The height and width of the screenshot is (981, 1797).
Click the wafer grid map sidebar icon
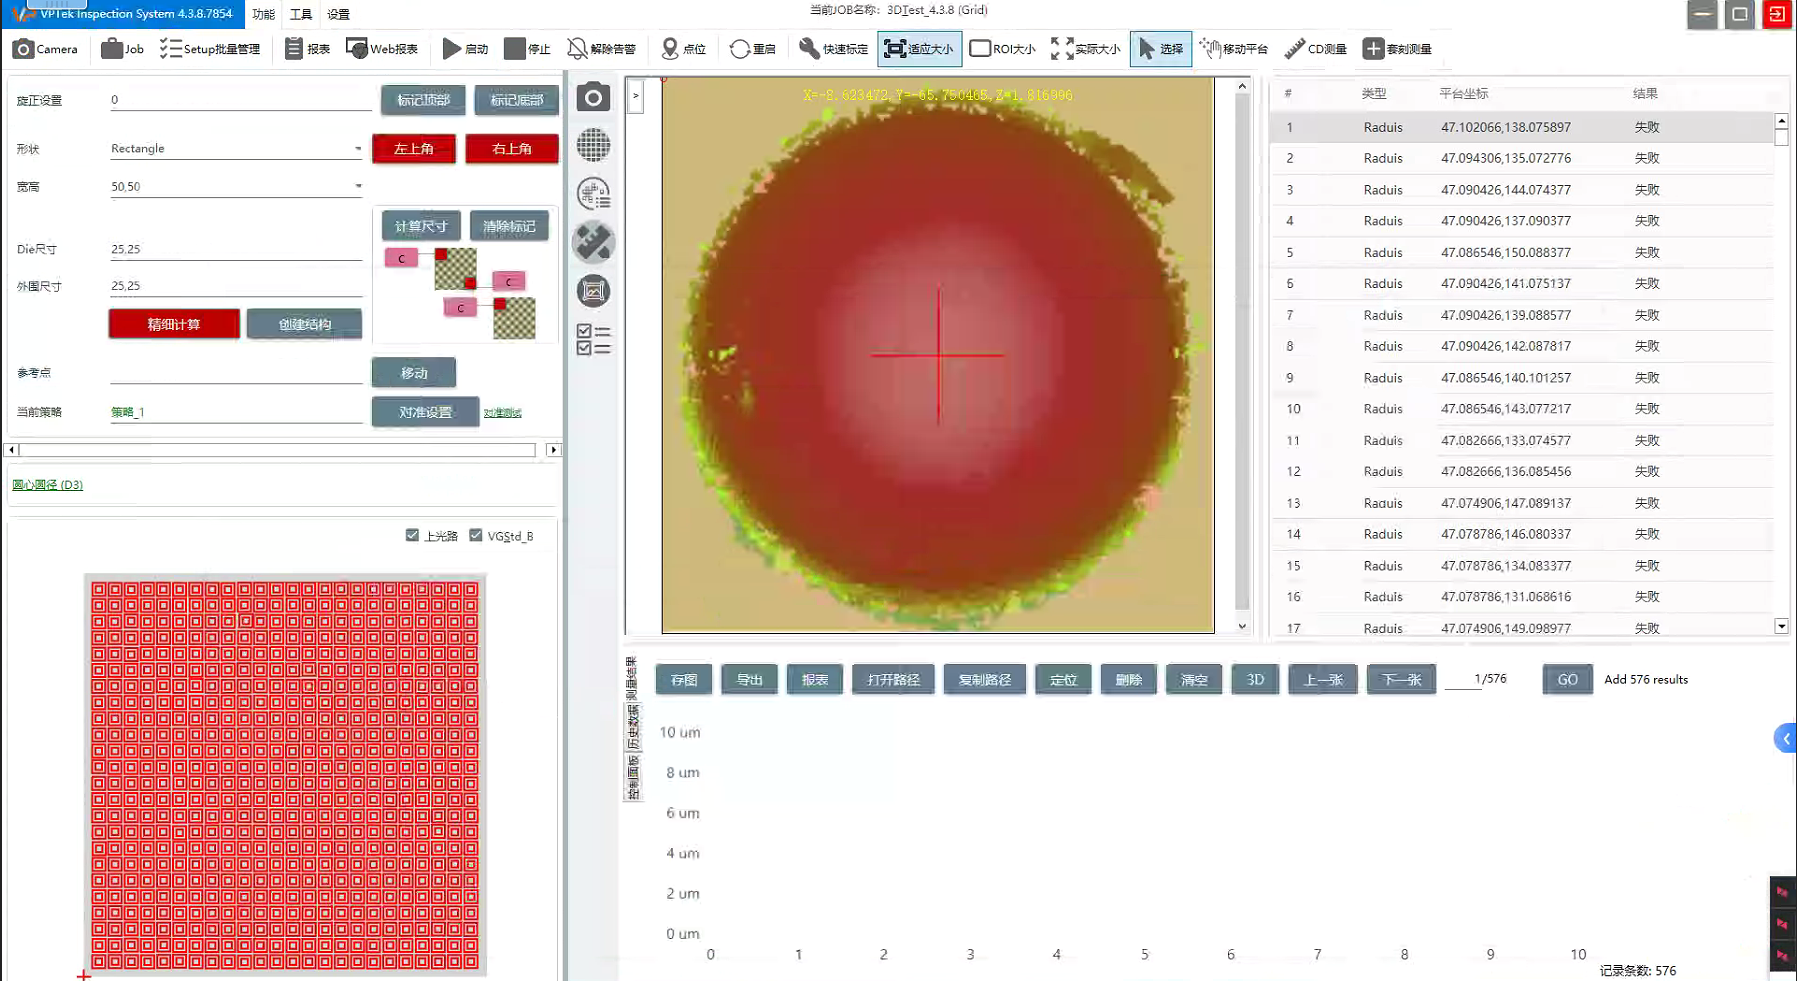point(593,146)
